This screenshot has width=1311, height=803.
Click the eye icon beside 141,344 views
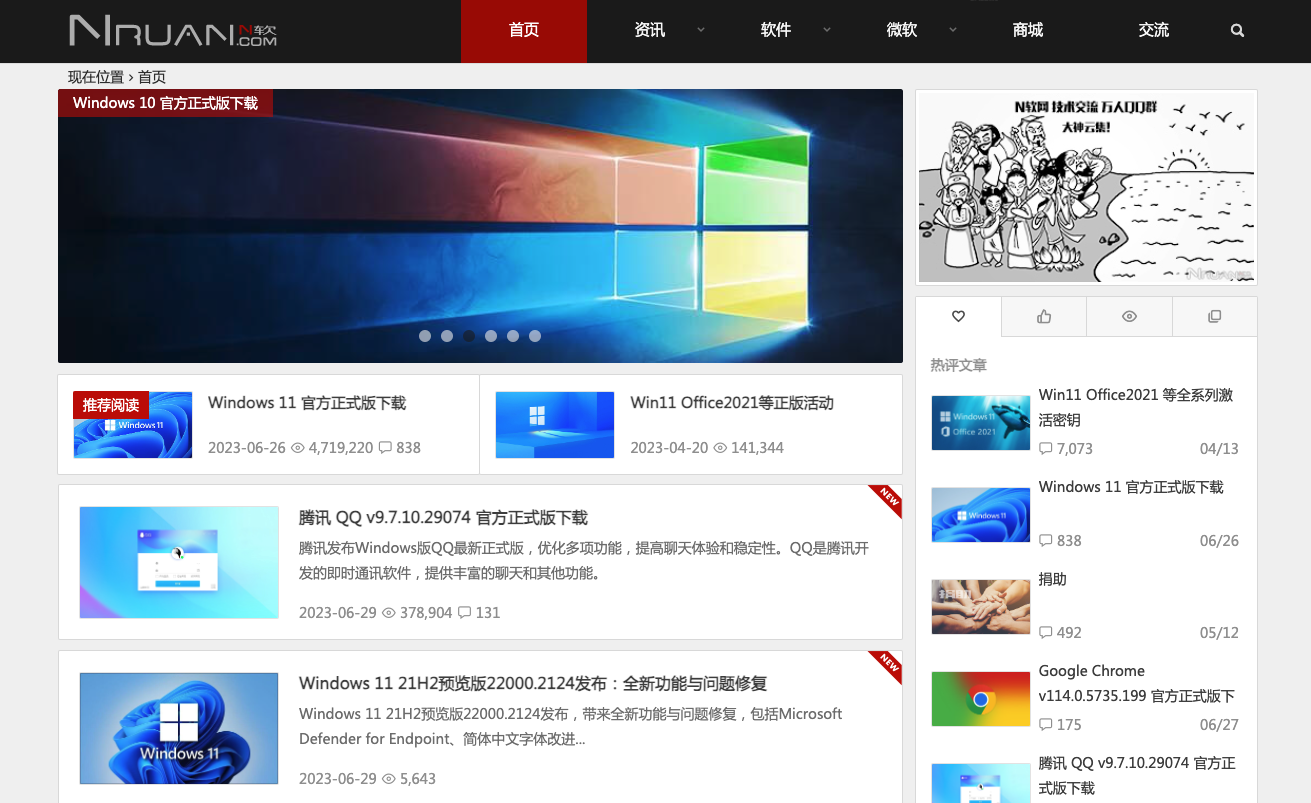pos(719,448)
